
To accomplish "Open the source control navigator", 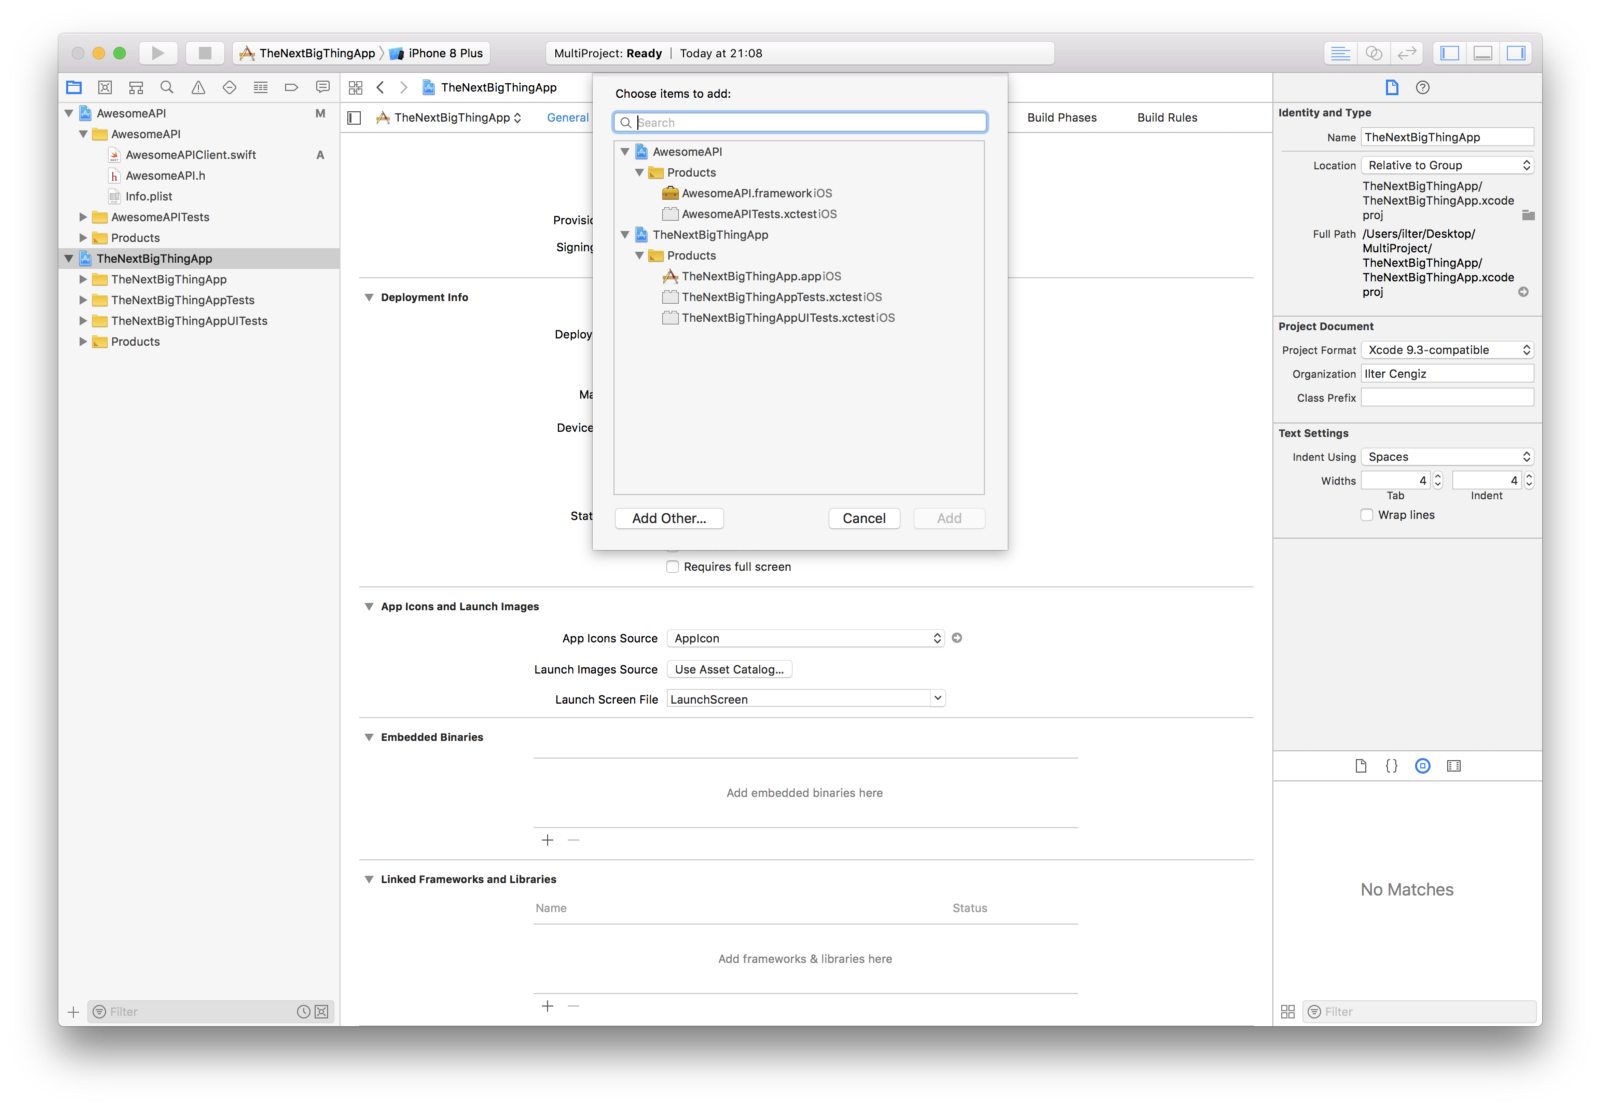I will (x=105, y=87).
